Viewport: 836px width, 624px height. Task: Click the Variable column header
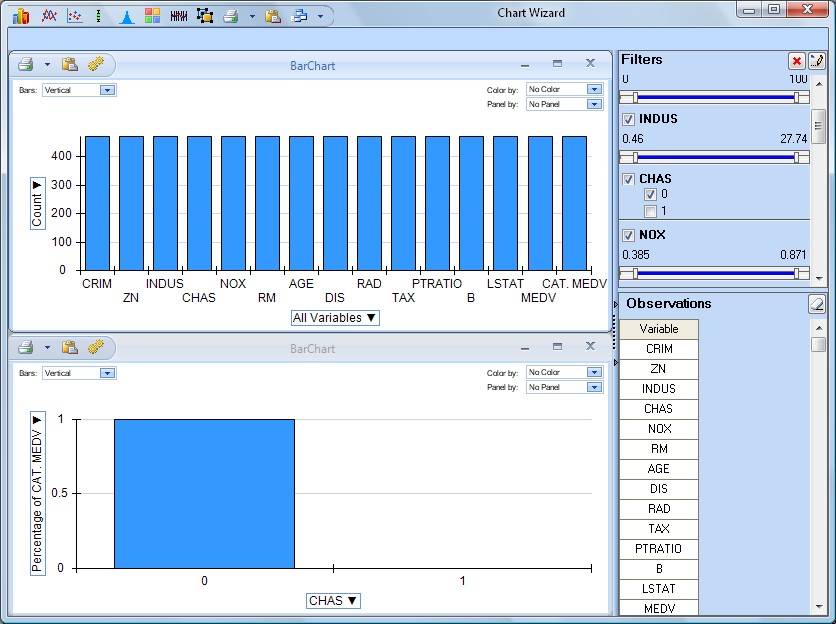point(659,329)
